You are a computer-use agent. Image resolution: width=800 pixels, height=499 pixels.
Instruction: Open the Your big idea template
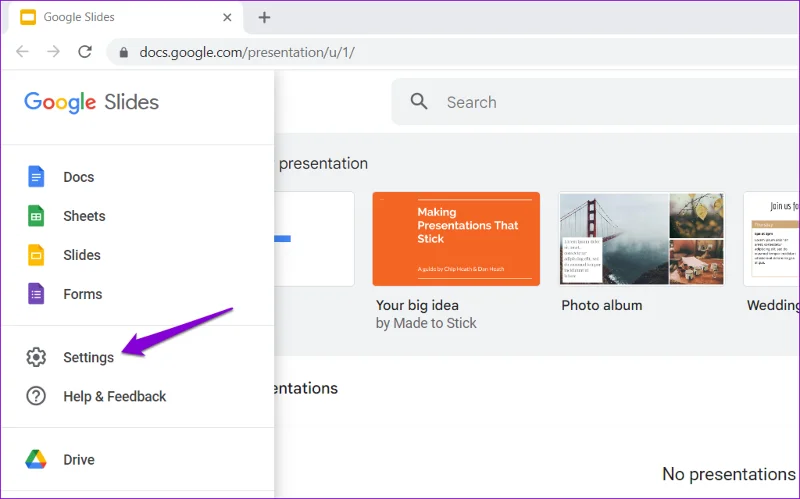point(456,239)
